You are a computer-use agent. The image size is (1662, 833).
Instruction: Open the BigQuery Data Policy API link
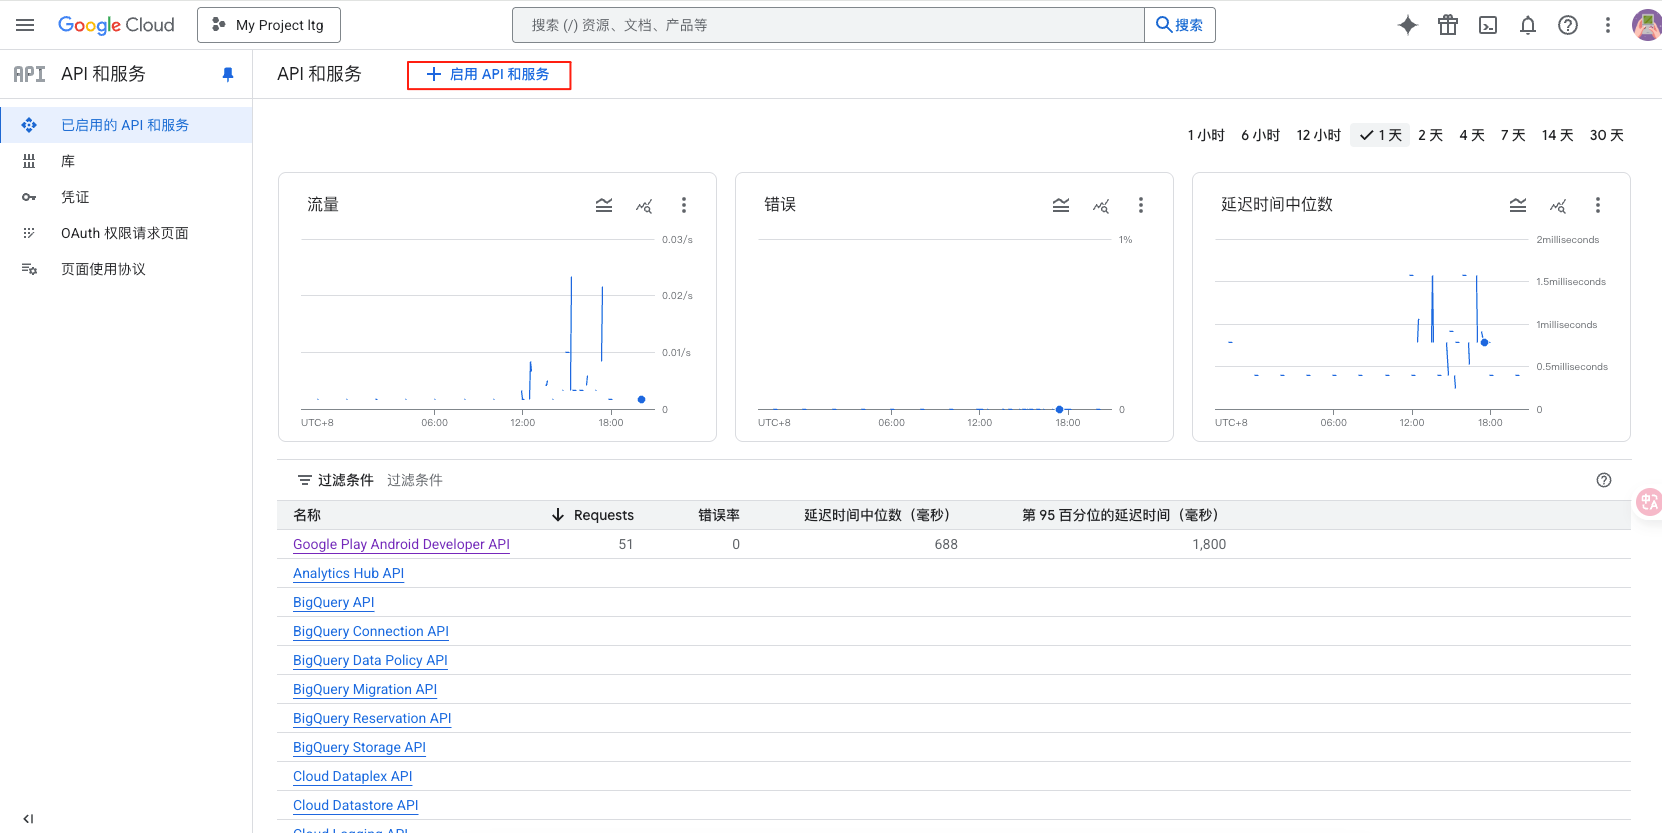[x=370, y=660]
